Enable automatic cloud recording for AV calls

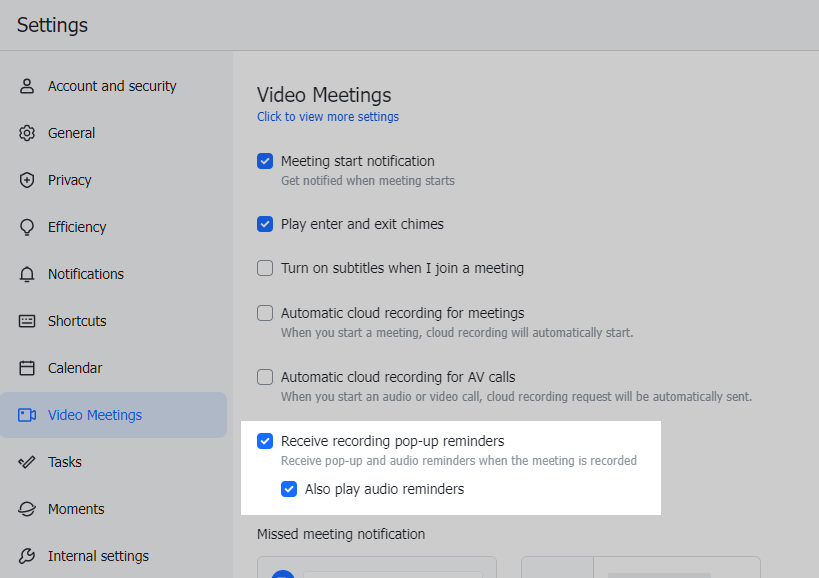click(265, 377)
